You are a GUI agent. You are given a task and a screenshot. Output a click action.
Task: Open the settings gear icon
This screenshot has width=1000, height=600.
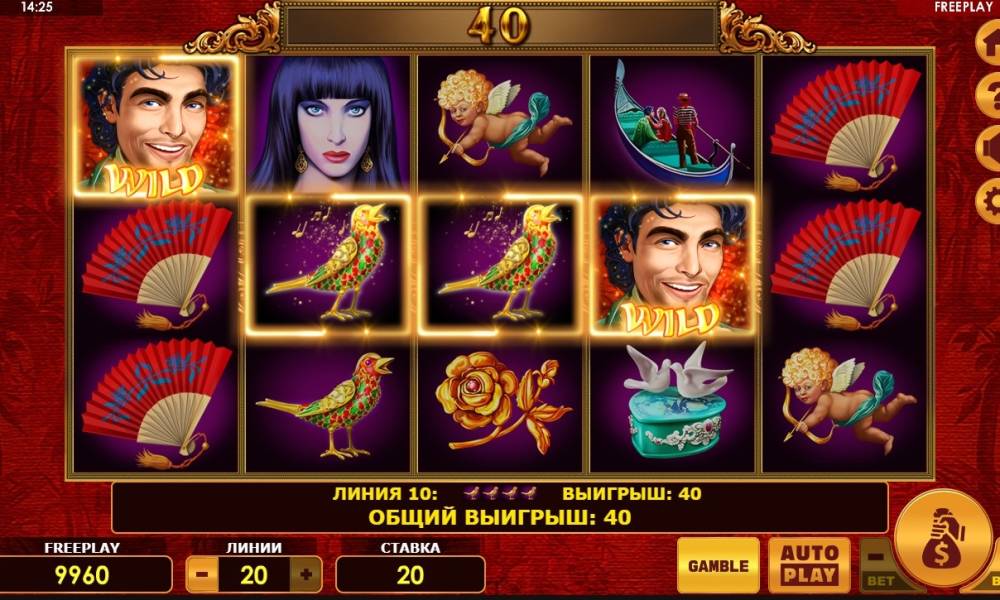click(x=989, y=201)
